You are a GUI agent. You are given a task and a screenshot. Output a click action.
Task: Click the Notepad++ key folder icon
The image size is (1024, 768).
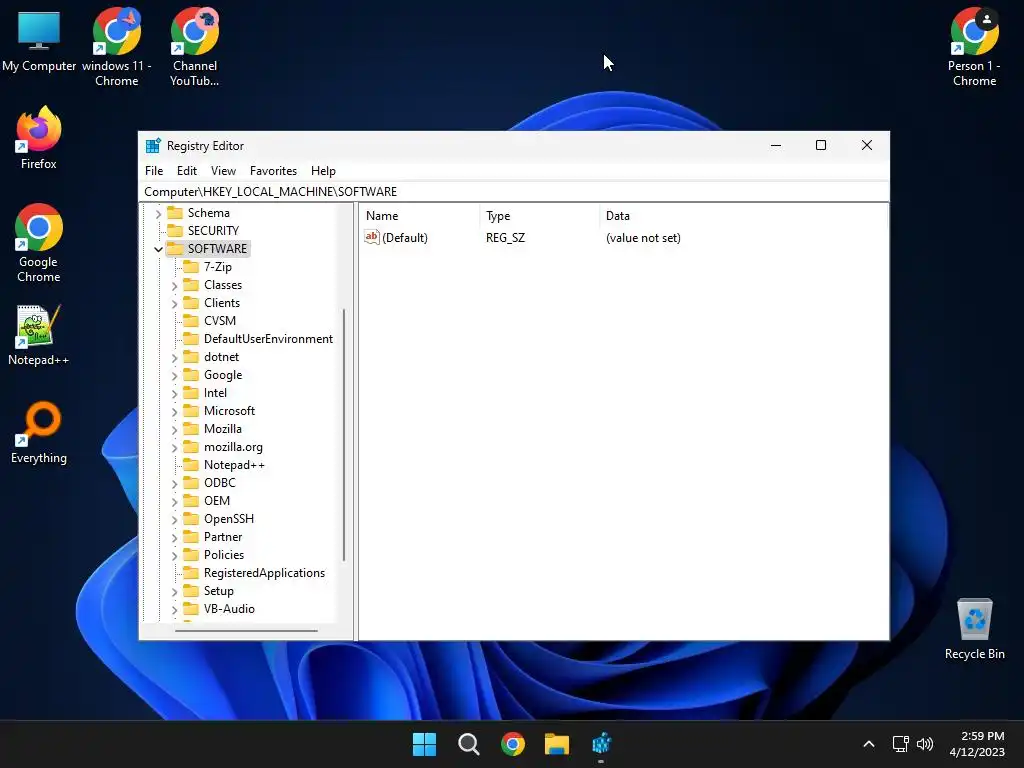191,465
